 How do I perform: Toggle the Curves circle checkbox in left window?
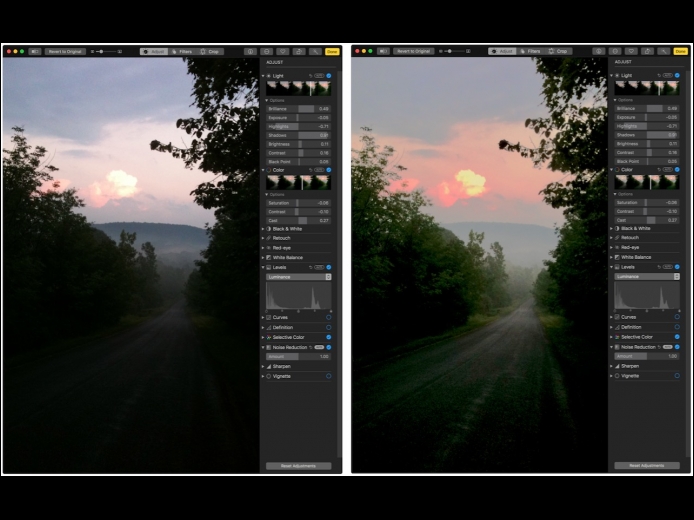(328, 317)
